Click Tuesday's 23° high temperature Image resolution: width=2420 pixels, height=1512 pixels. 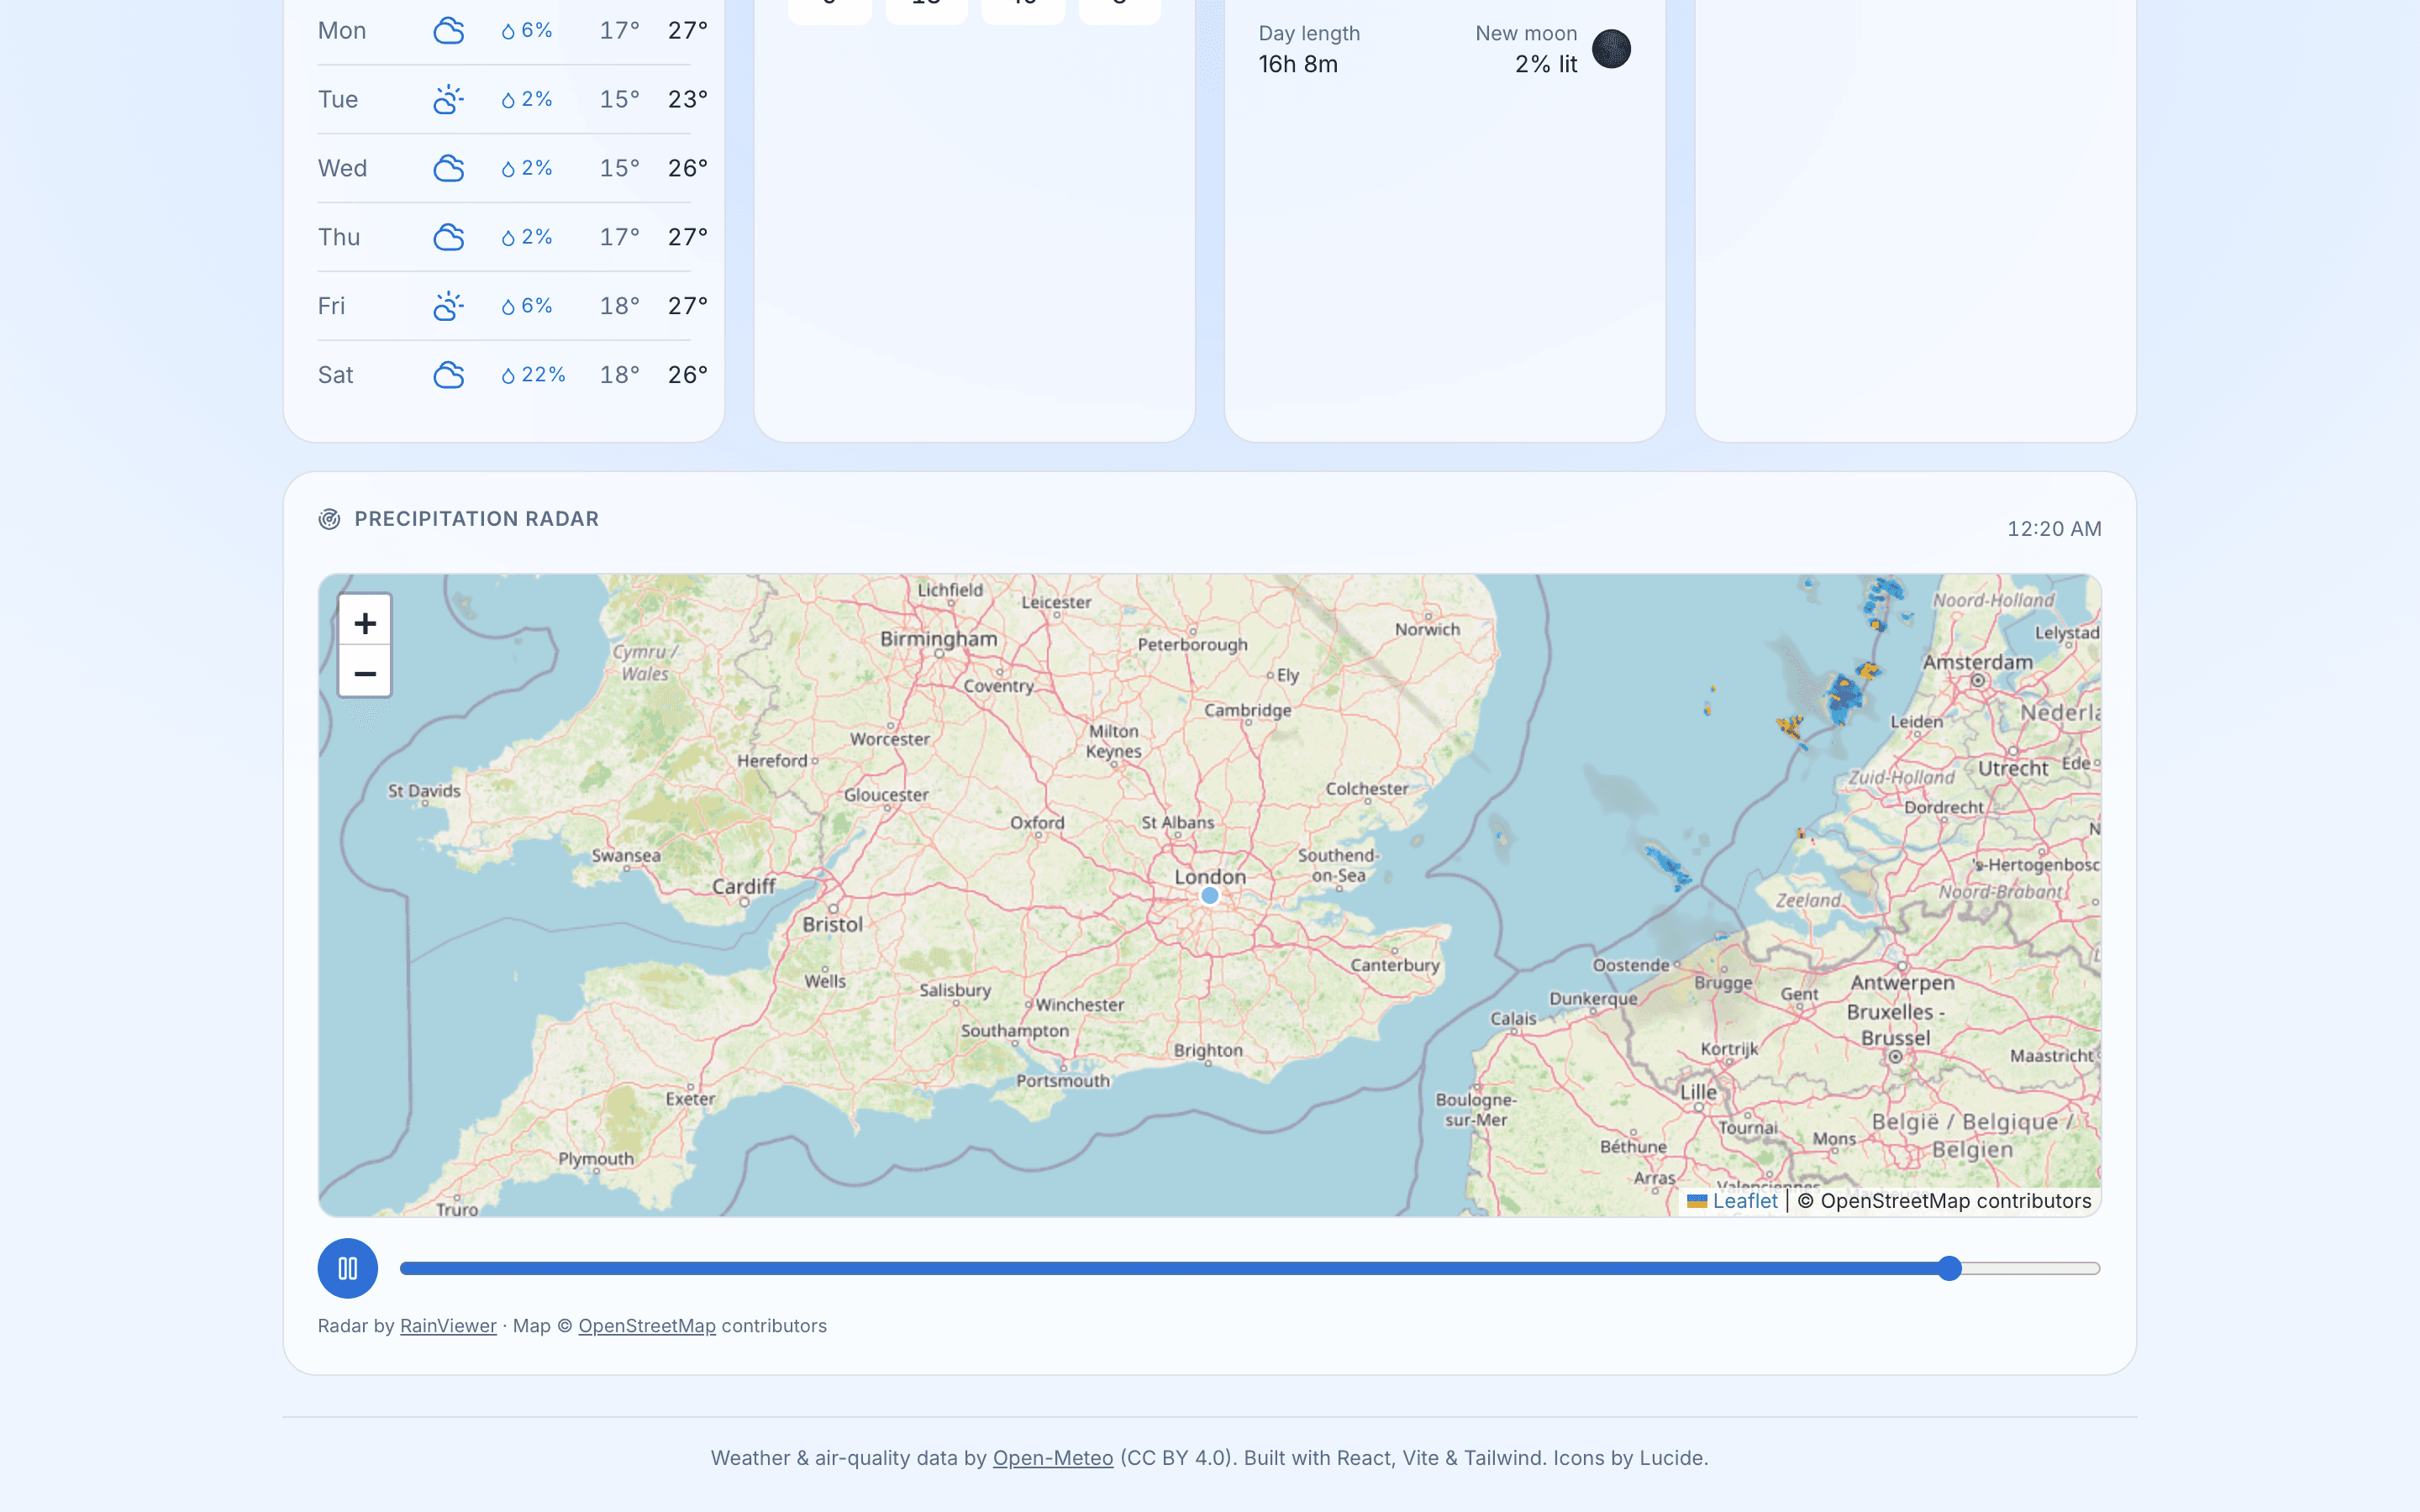(688, 99)
